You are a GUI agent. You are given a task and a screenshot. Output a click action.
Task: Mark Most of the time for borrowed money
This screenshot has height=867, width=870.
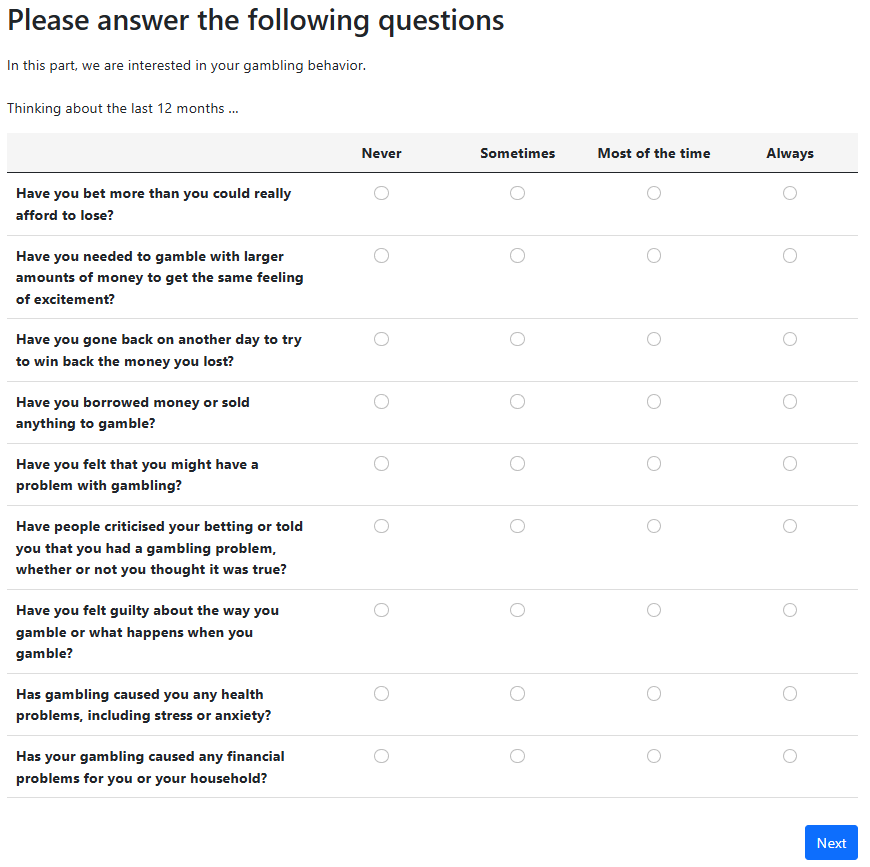point(654,402)
